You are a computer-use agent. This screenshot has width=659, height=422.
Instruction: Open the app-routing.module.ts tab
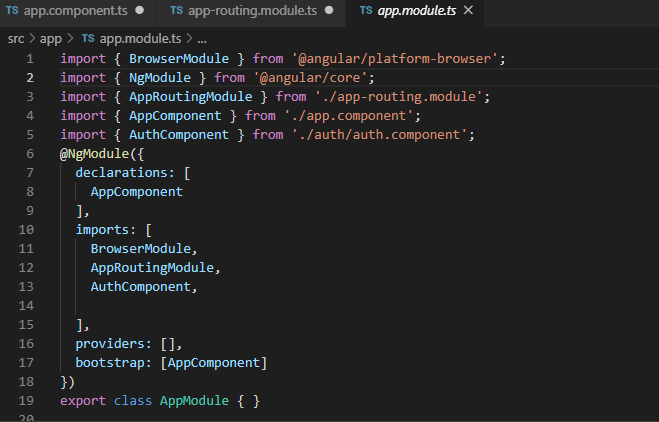click(x=252, y=11)
